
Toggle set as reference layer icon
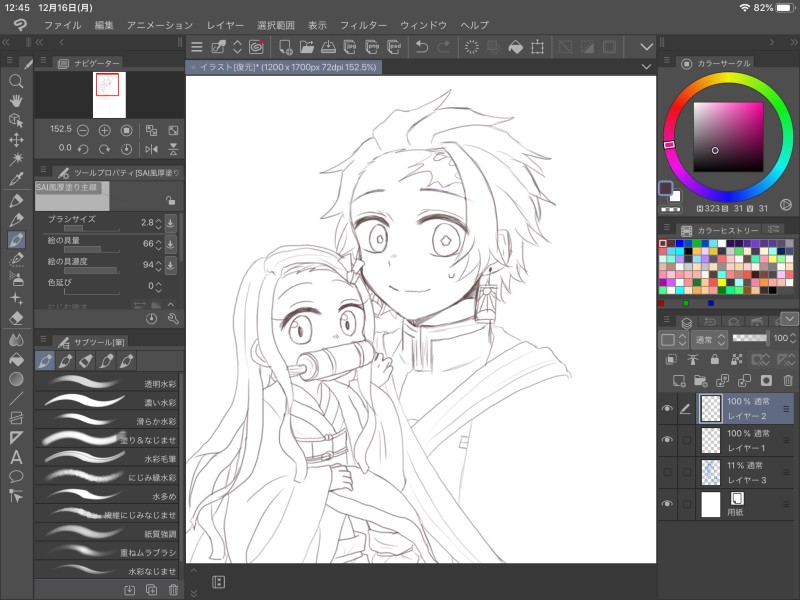click(x=693, y=360)
